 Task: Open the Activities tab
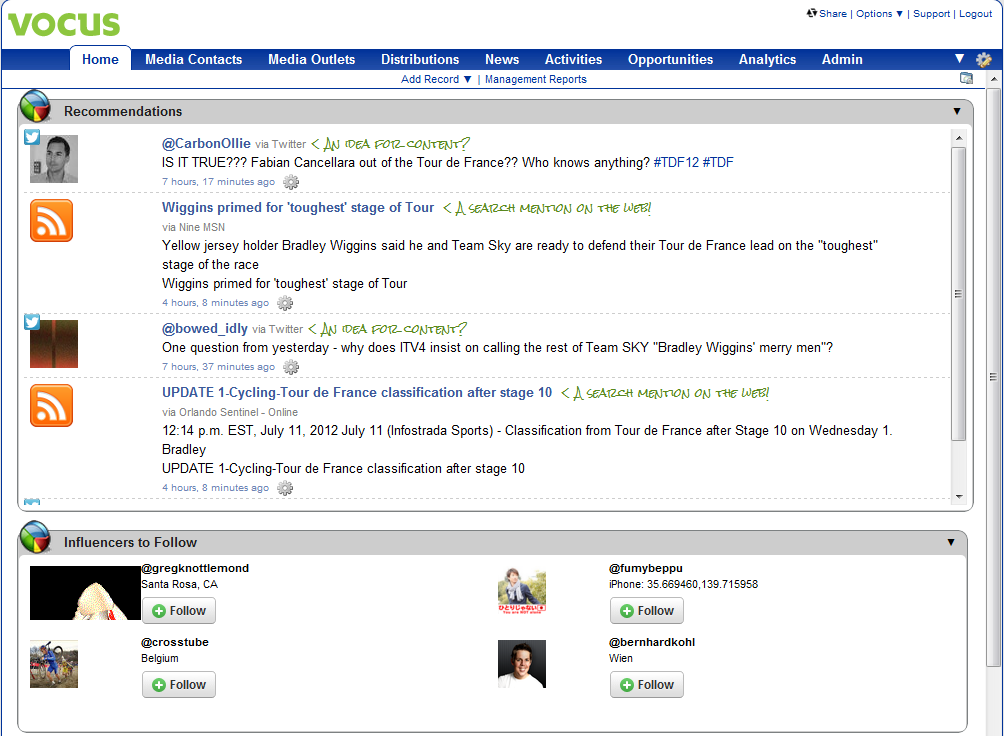click(x=573, y=60)
